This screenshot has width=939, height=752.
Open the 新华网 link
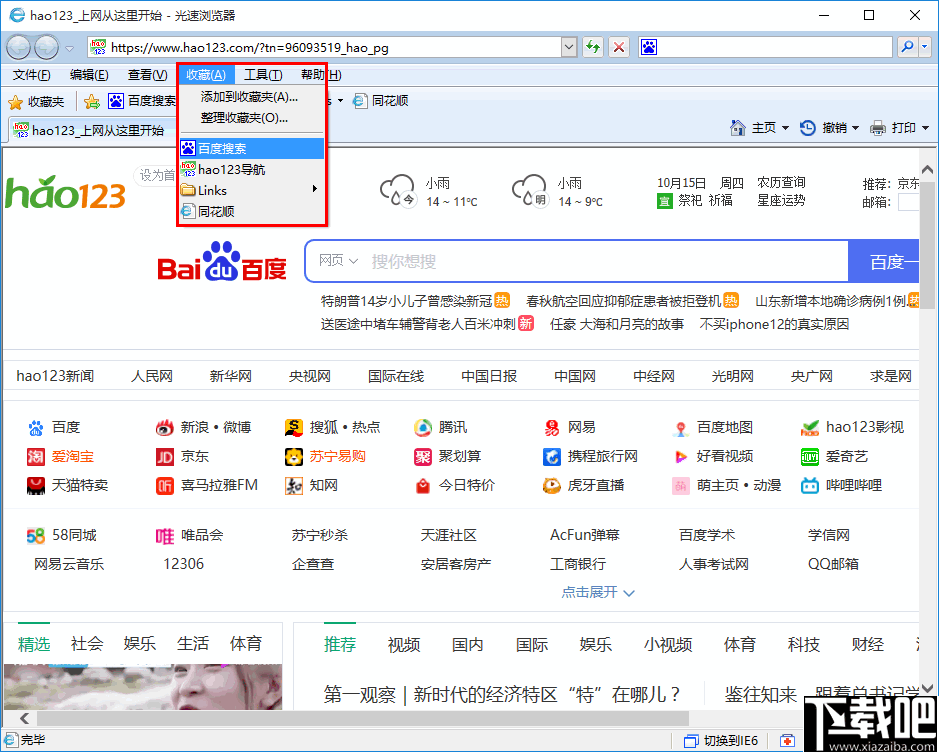pyautogui.click(x=231, y=376)
